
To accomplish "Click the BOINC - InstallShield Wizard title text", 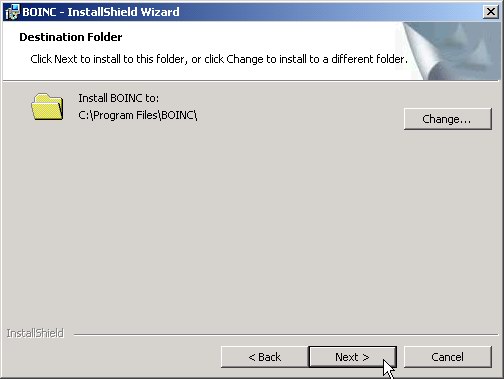I will pyautogui.click(x=101, y=12).
